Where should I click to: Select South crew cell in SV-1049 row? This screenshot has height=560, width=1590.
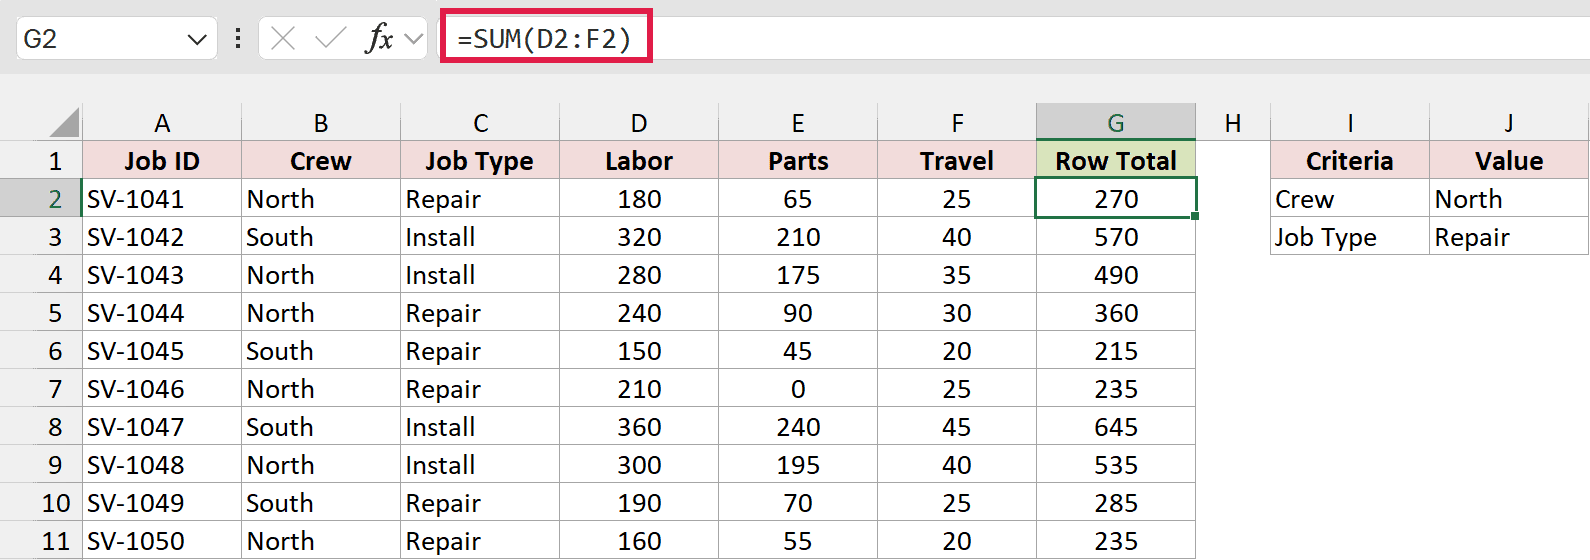click(321, 502)
